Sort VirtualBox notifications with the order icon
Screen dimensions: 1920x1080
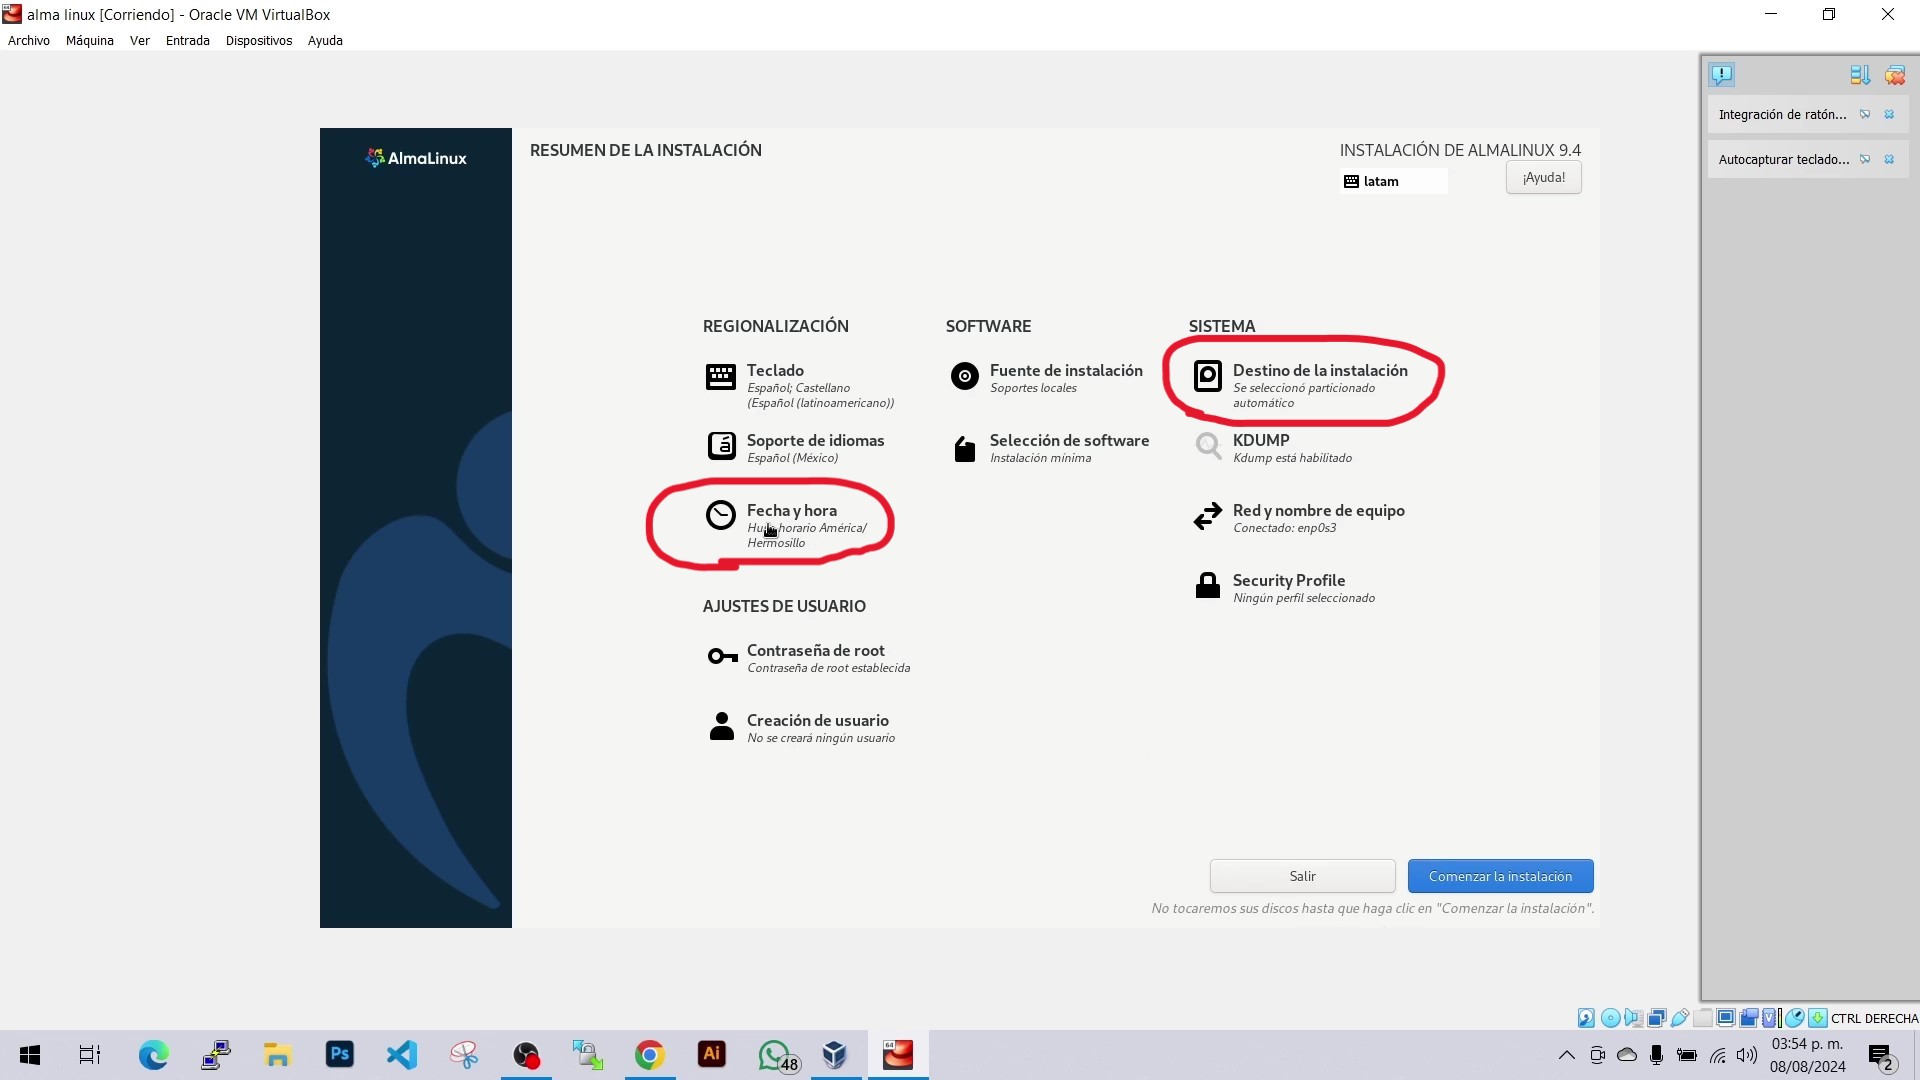click(x=1859, y=75)
